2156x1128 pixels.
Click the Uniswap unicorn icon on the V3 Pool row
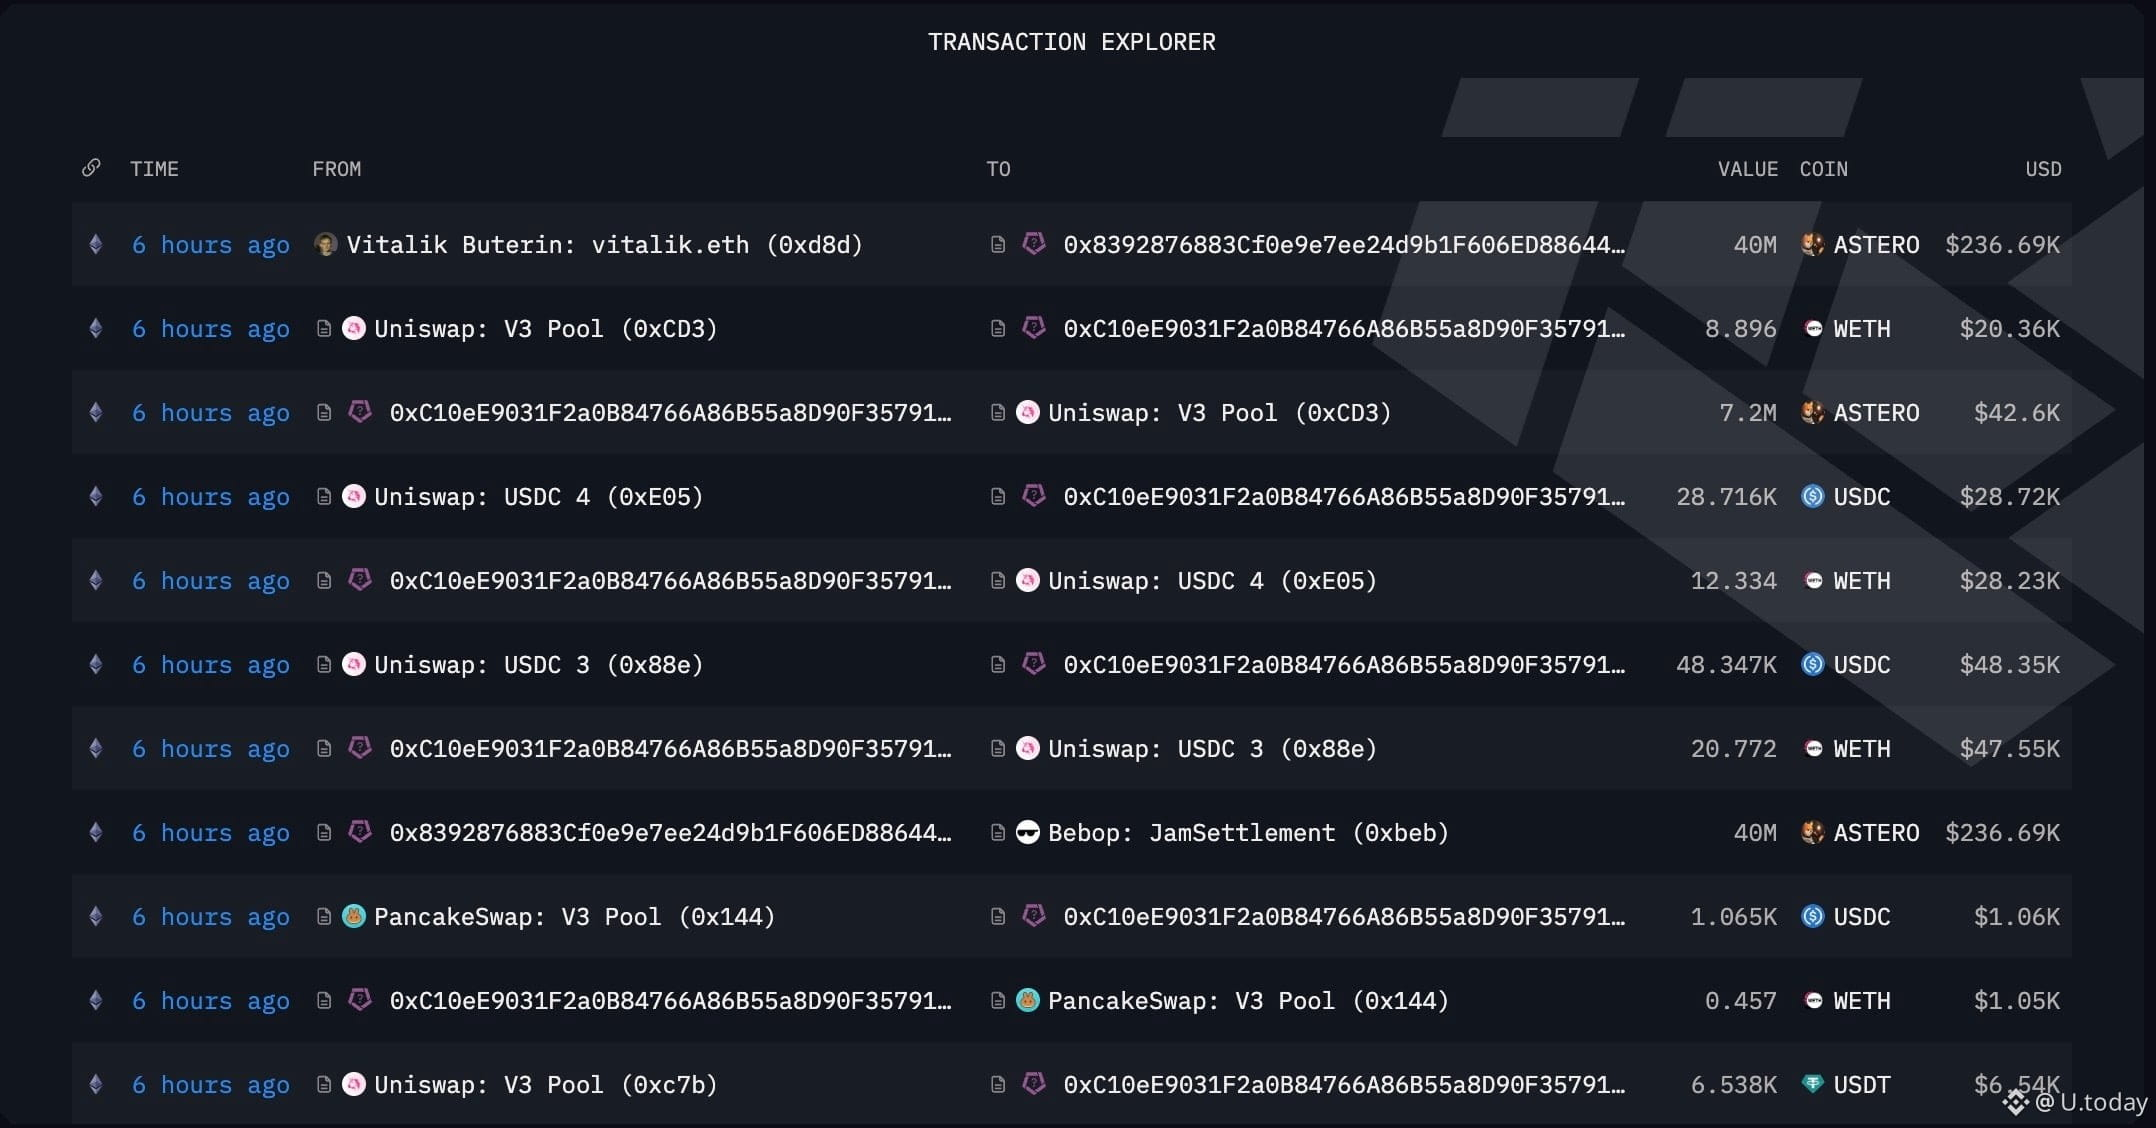pos(354,328)
